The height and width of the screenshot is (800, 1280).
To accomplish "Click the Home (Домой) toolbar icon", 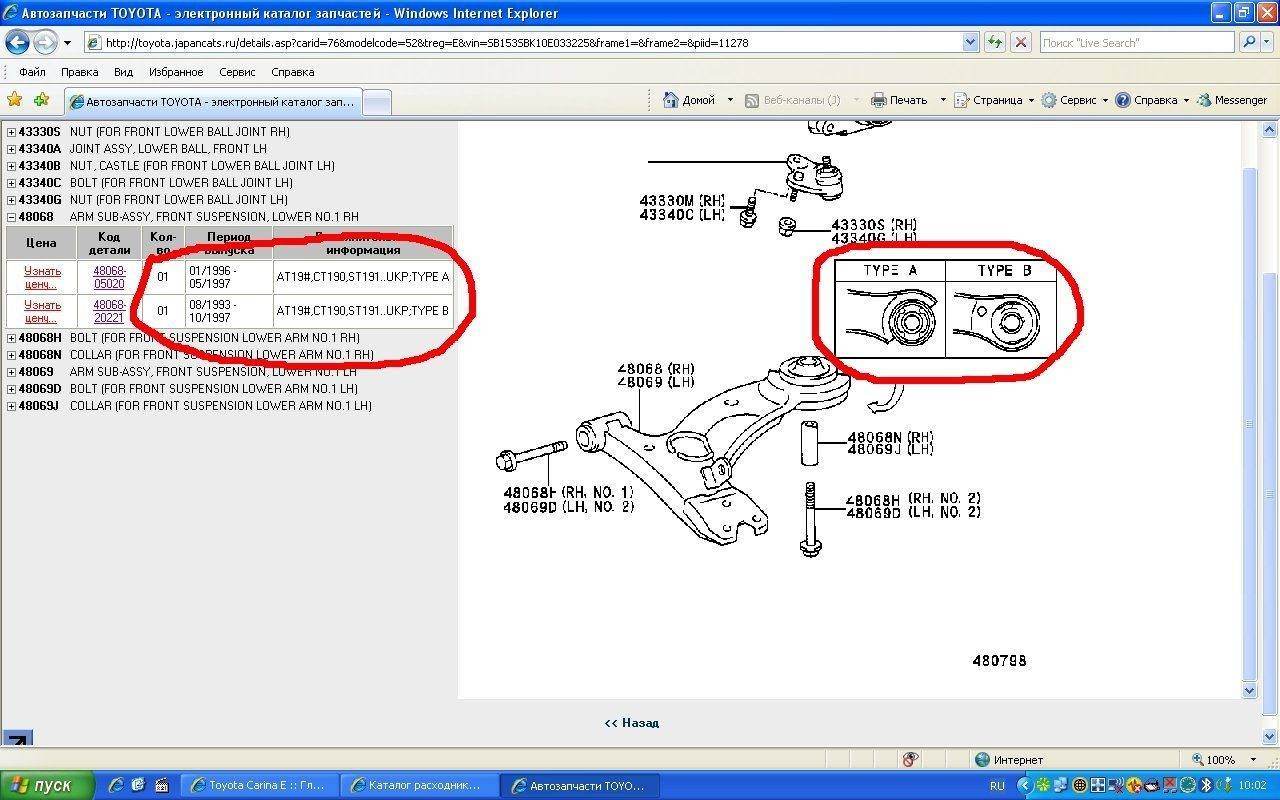I will tap(672, 100).
